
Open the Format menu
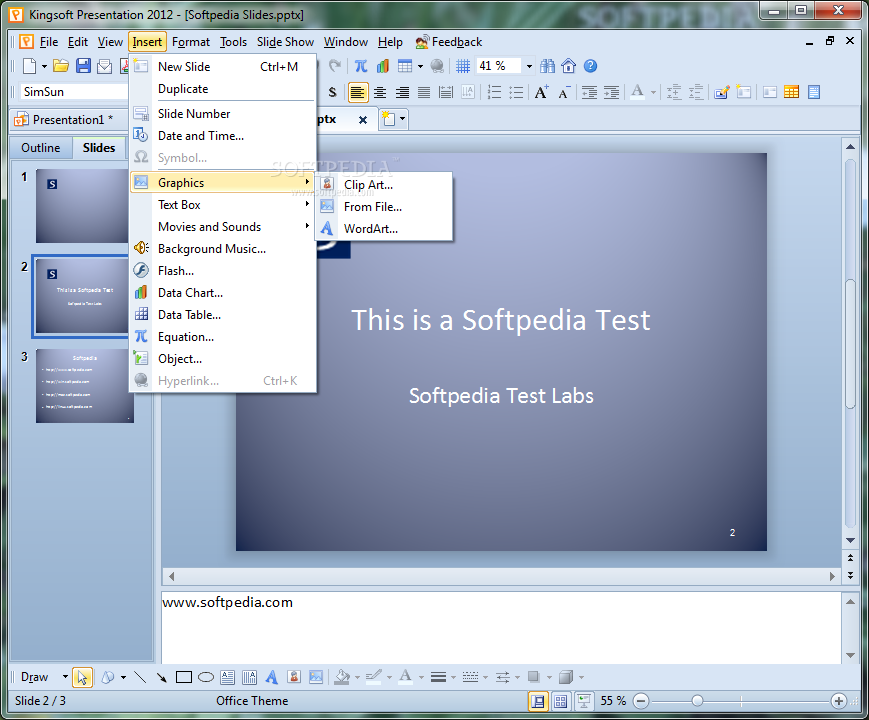[191, 42]
